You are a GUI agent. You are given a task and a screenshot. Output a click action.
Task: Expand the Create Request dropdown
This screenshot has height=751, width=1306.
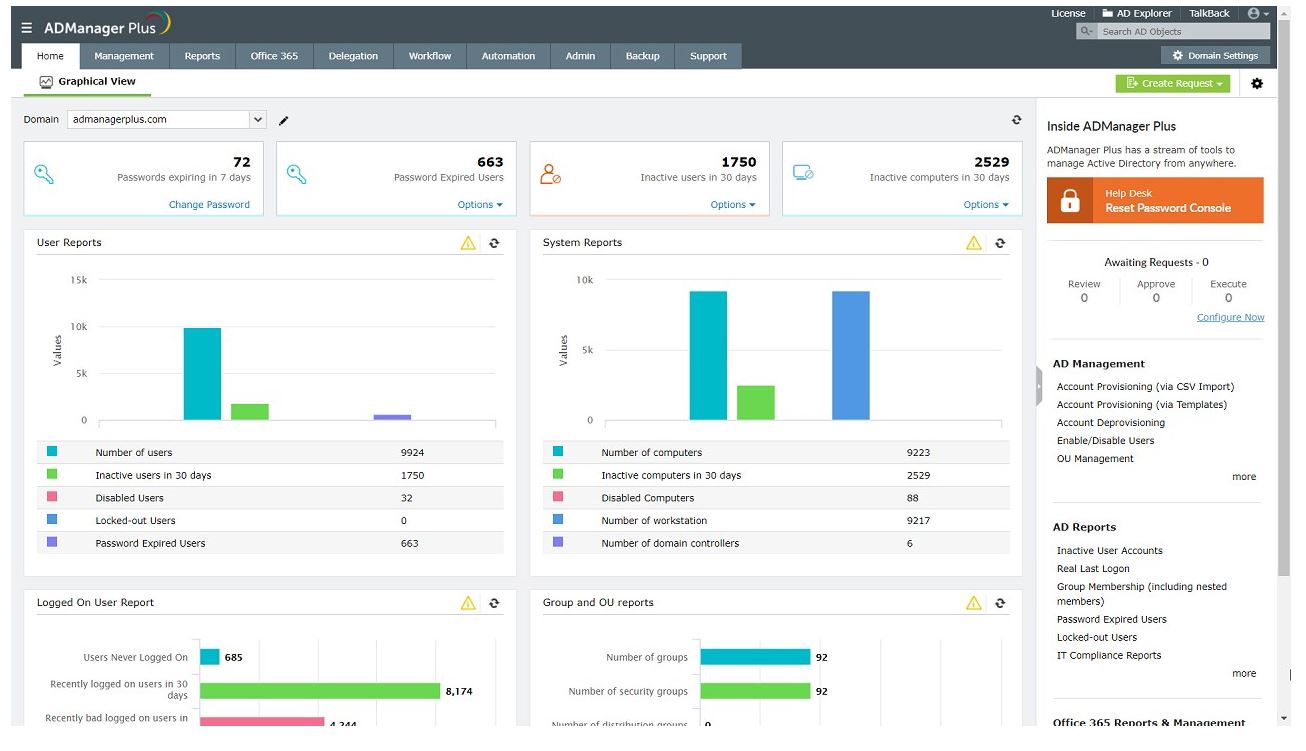(x=1173, y=84)
